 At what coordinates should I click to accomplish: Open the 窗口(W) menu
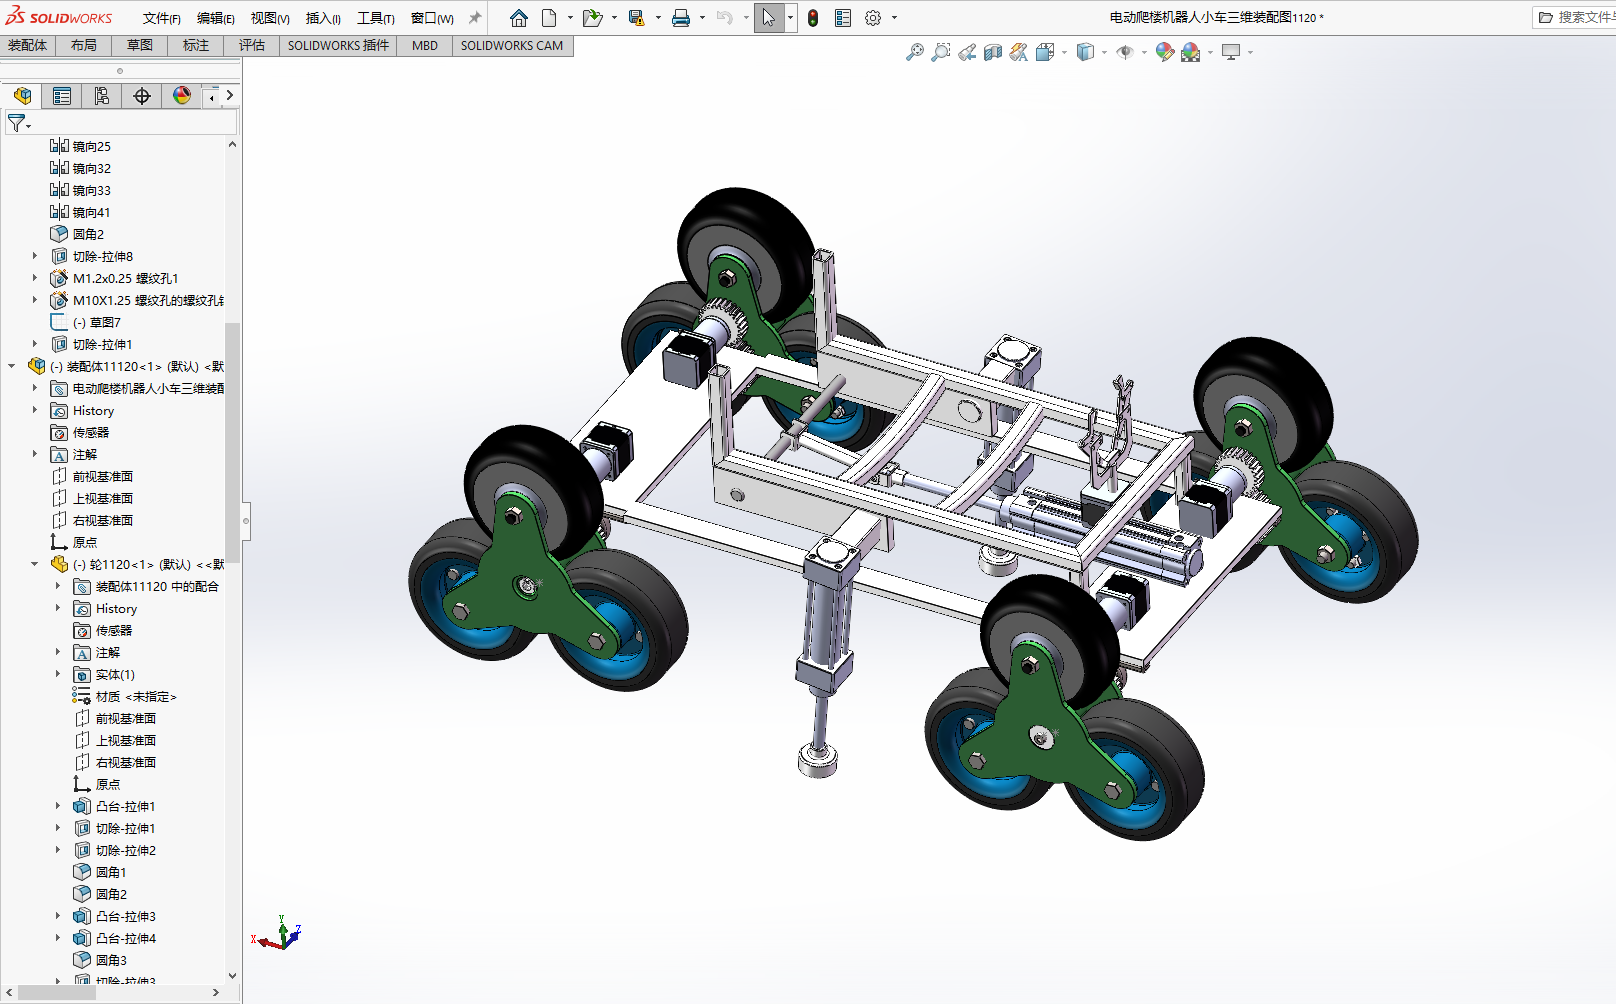[432, 18]
